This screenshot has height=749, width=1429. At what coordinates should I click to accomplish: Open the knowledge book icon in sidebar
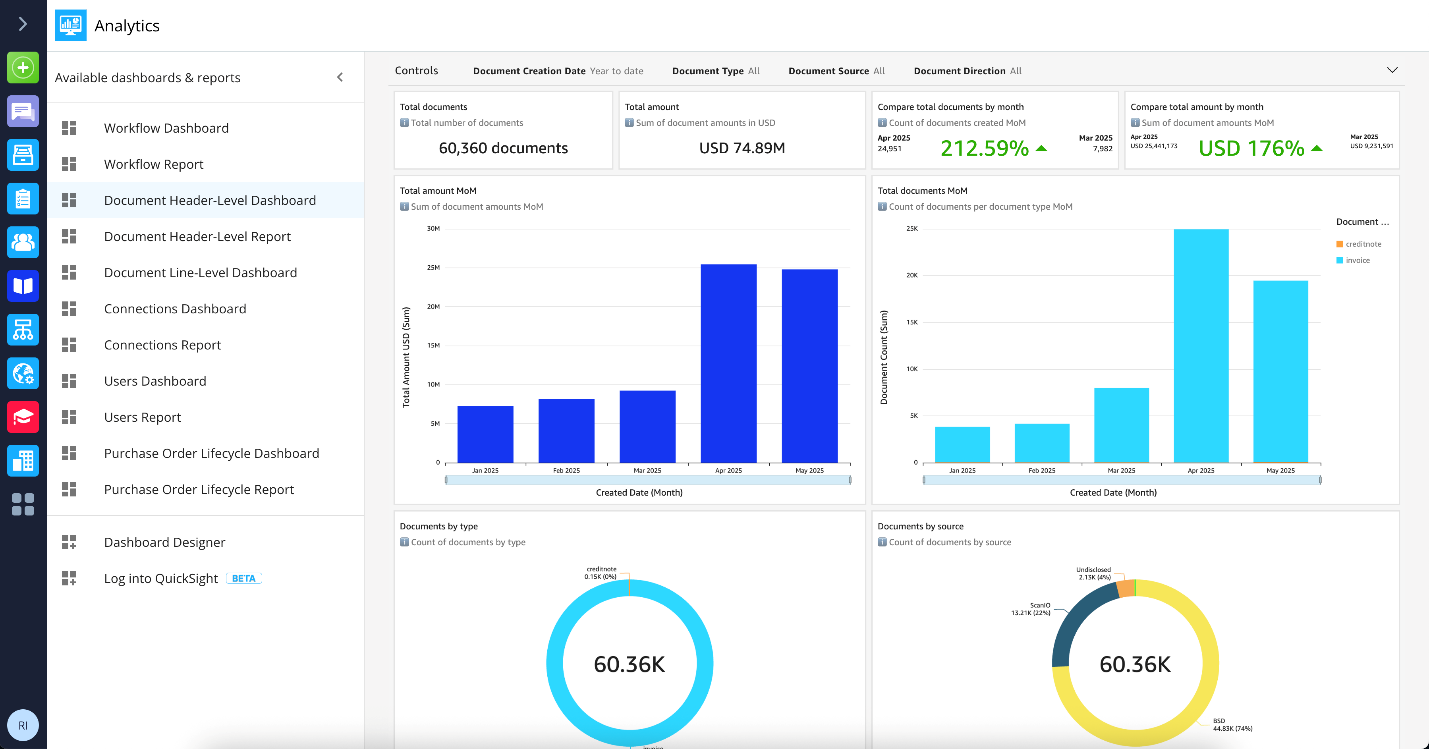coord(23,286)
